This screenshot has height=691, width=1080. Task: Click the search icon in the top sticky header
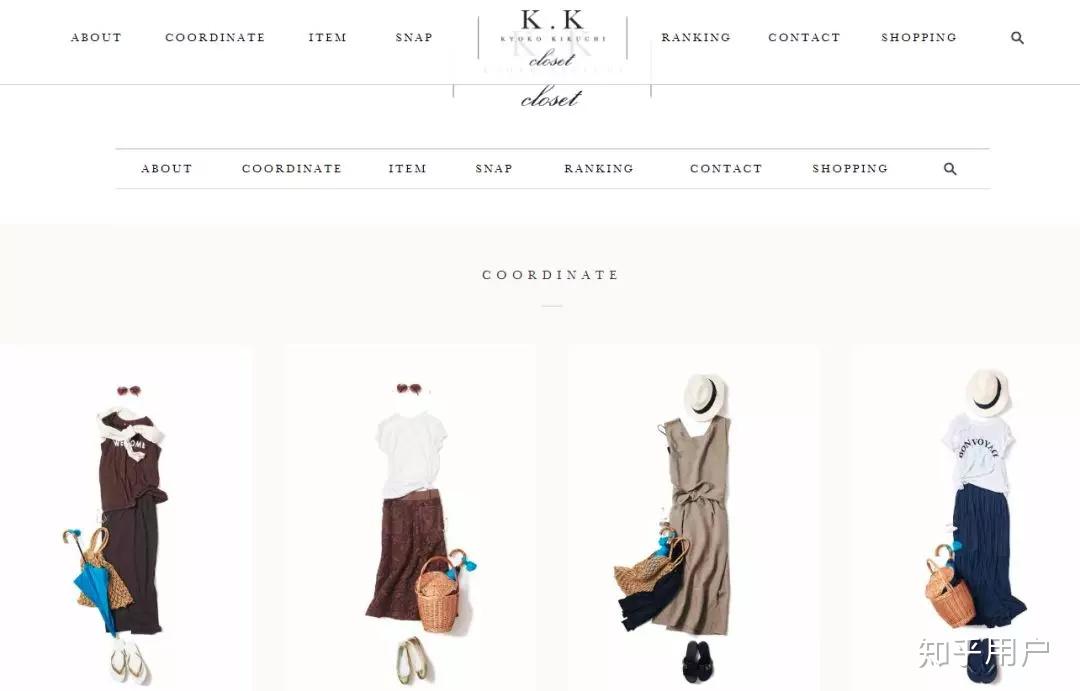[1017, 38]
